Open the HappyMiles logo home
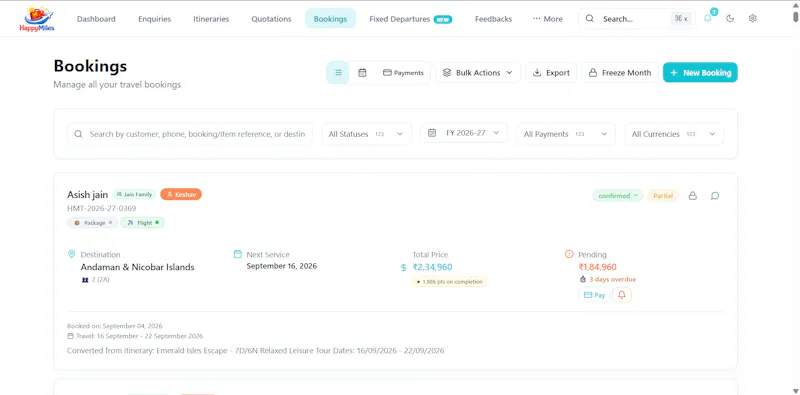800x395 pixels. [x=37, y=19]
